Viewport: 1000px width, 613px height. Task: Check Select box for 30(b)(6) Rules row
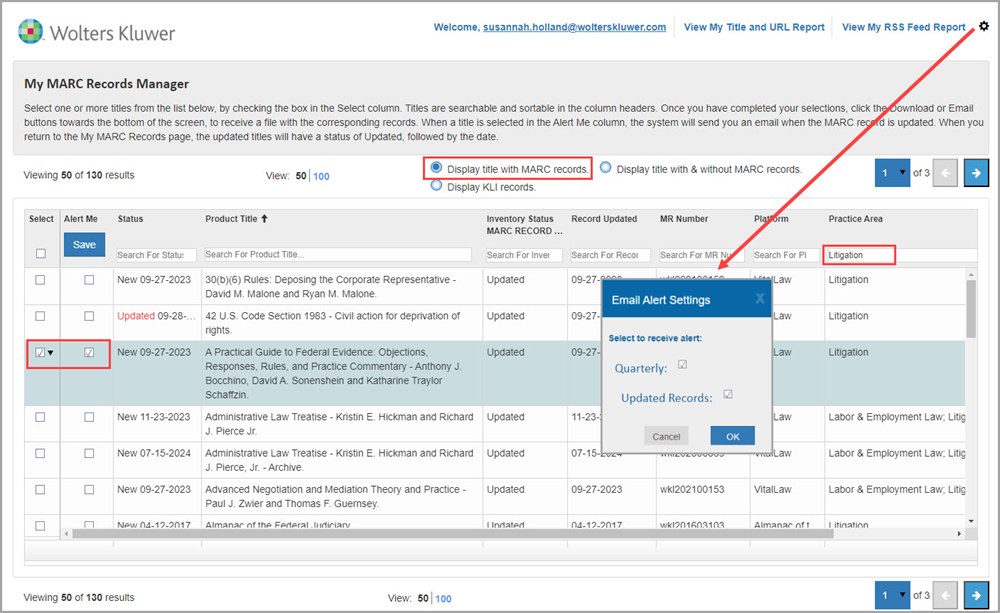40,279
